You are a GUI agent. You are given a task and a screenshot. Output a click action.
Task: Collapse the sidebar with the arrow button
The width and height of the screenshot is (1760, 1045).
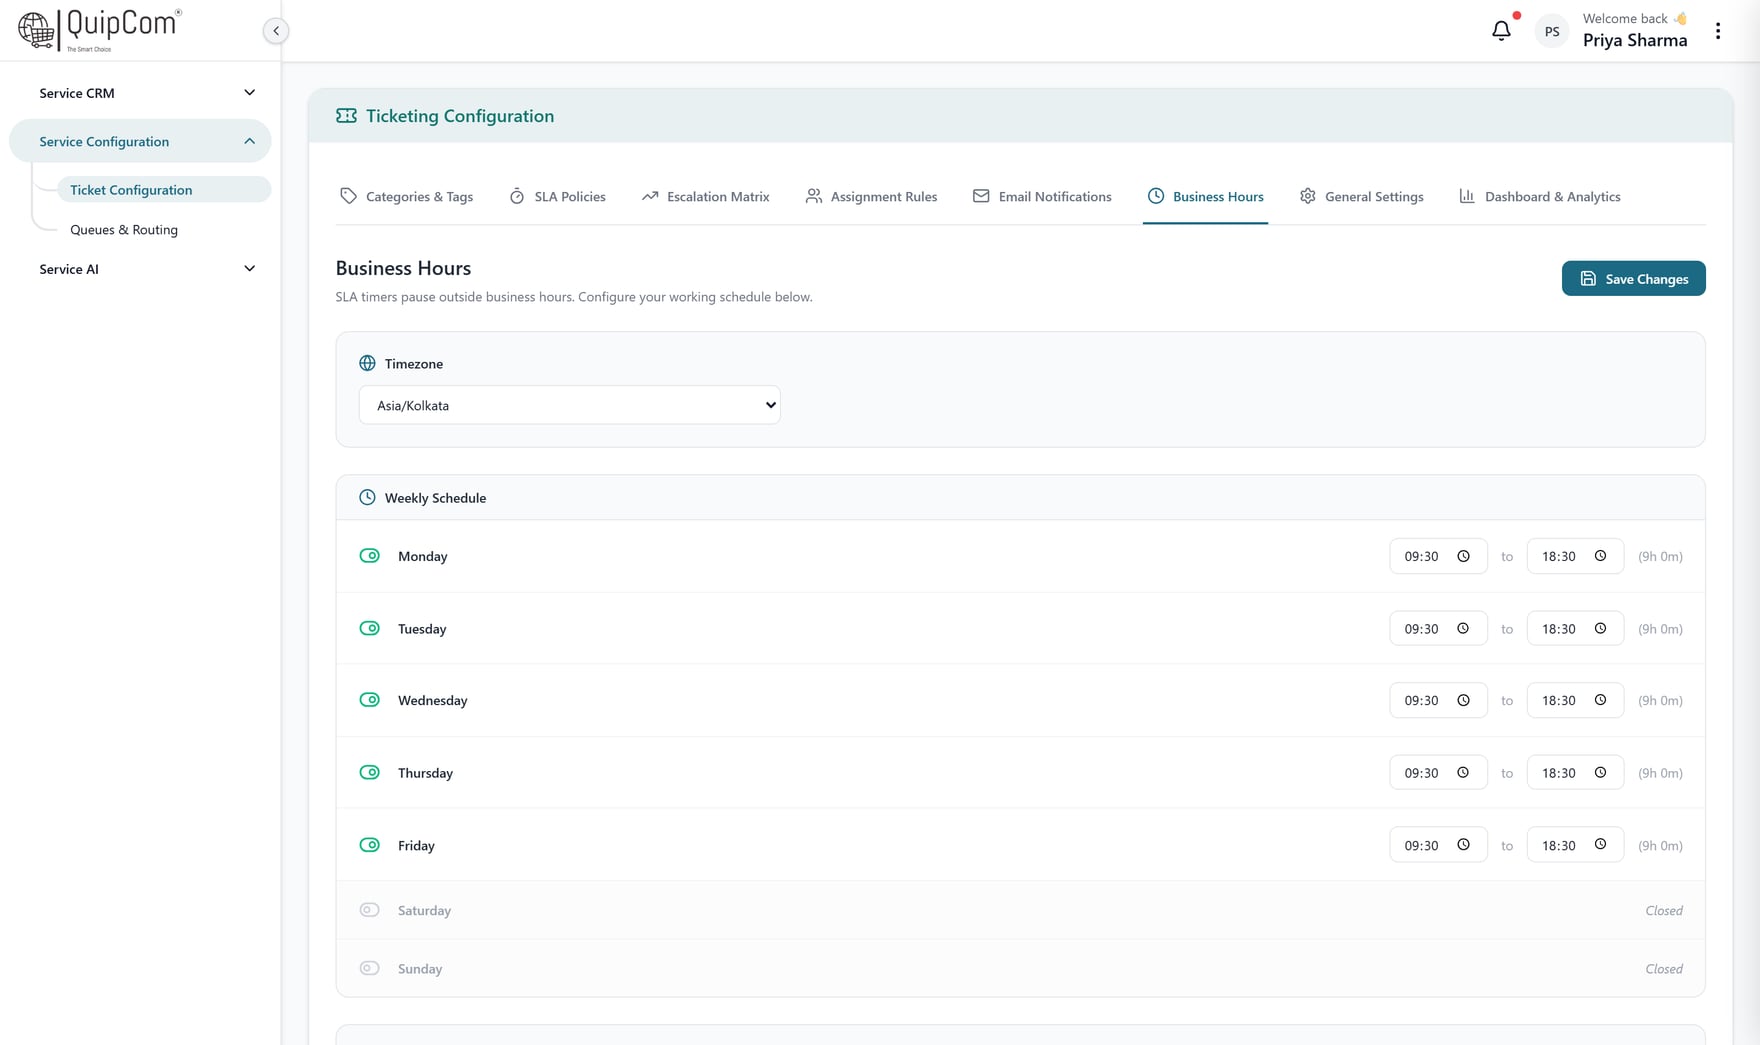[x=276, y=31]
